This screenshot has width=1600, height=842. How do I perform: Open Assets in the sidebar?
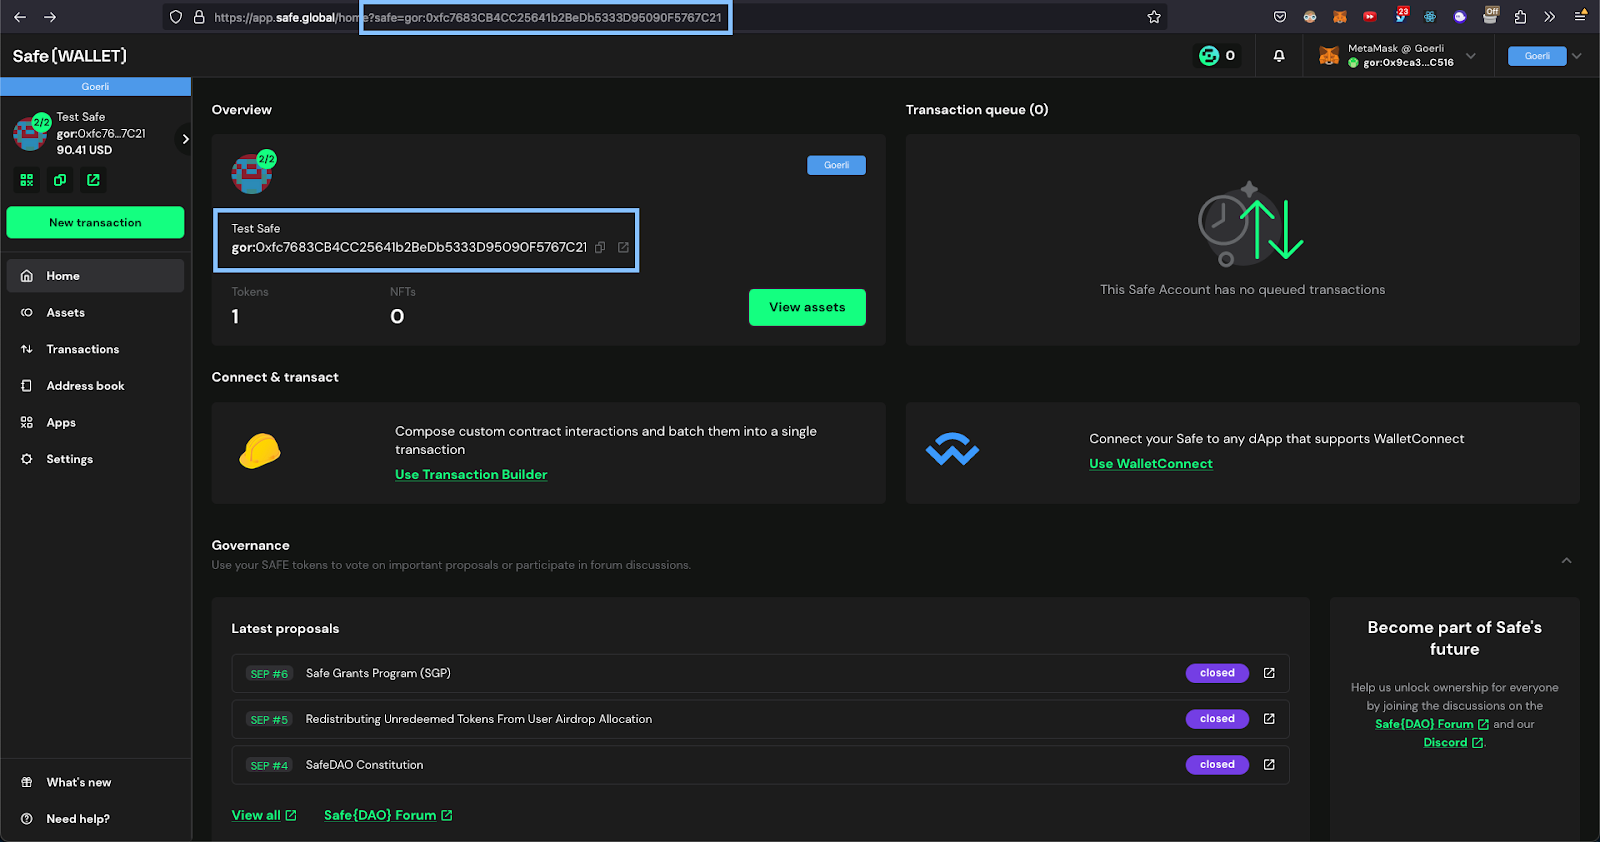click(x=95, y=313)
